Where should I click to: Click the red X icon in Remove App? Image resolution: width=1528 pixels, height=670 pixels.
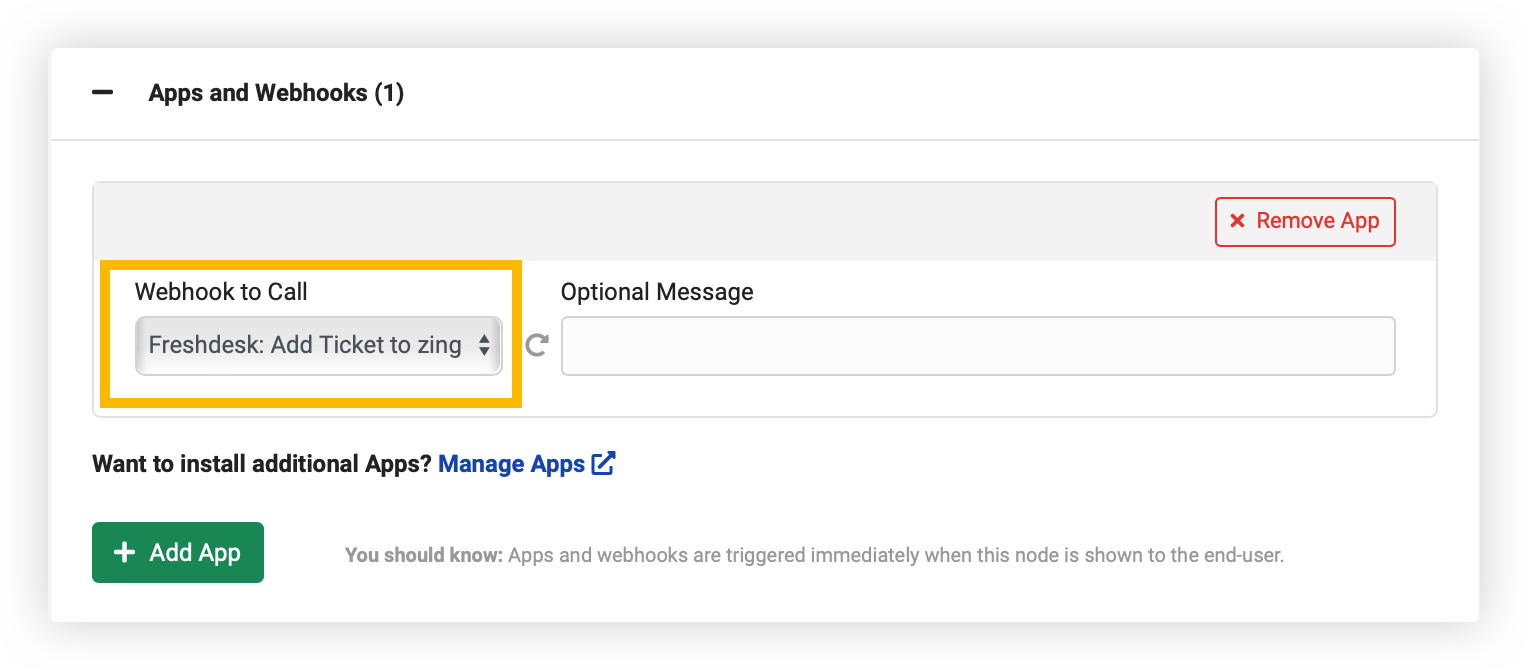[x=1237, y=221]
